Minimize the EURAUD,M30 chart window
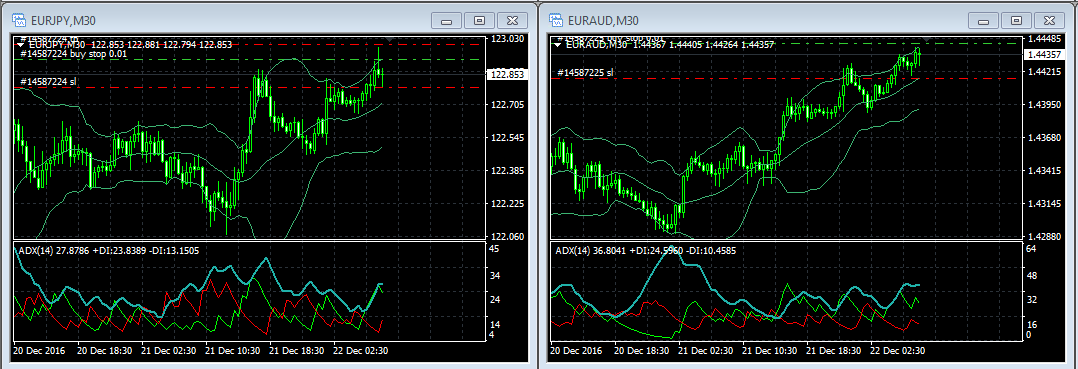This screenshot has height=369, width=1078. (x=982, y=21)
